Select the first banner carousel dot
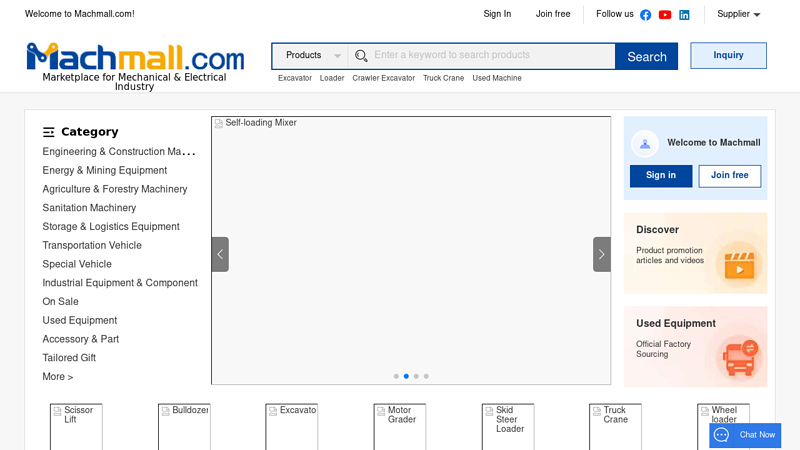 (x=396, y=376)
